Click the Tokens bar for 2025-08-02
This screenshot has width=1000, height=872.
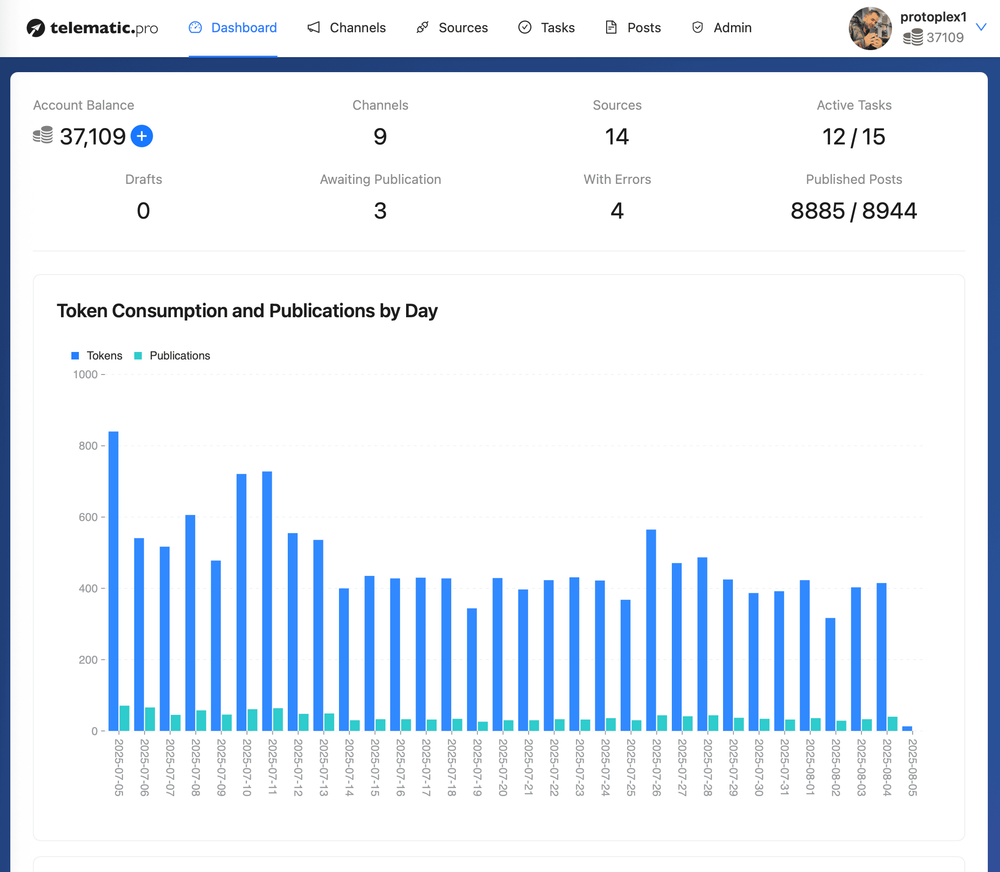(830, 674)
